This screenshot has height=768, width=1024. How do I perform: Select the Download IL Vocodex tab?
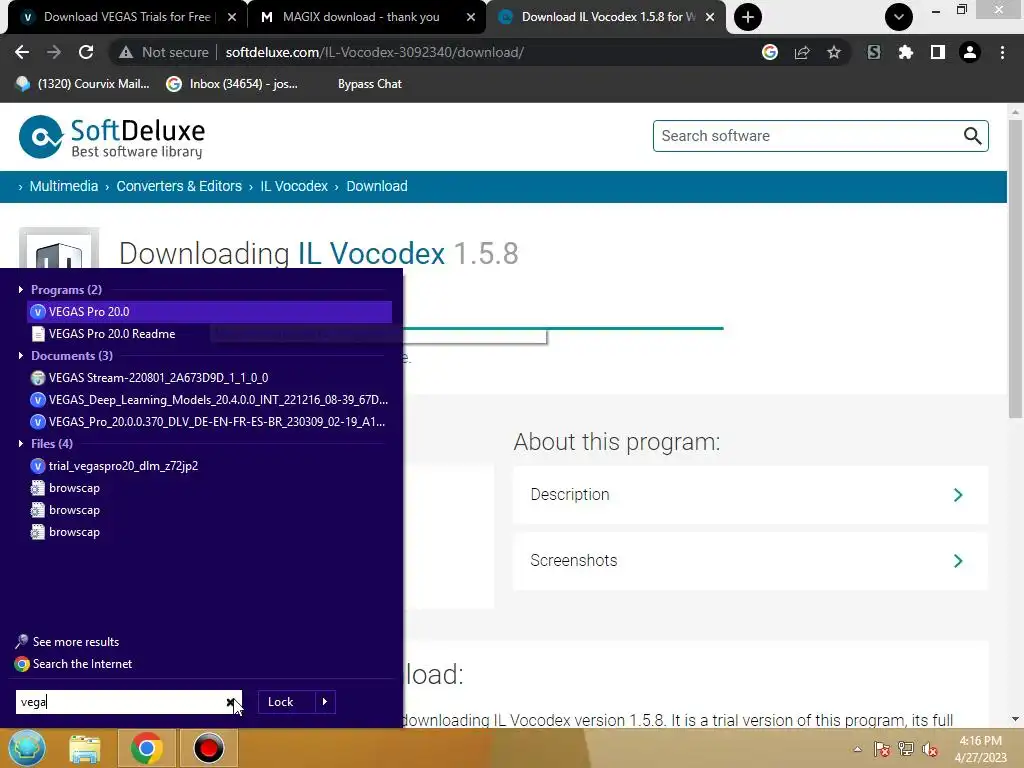(607, 17)
